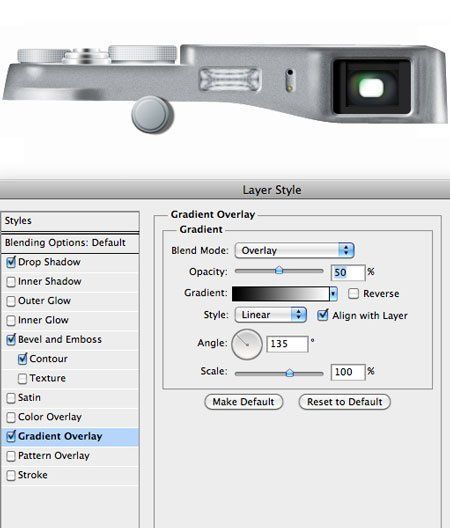Open the gradient picker arrow
450x528 pixels.
[x=333, y=294]
